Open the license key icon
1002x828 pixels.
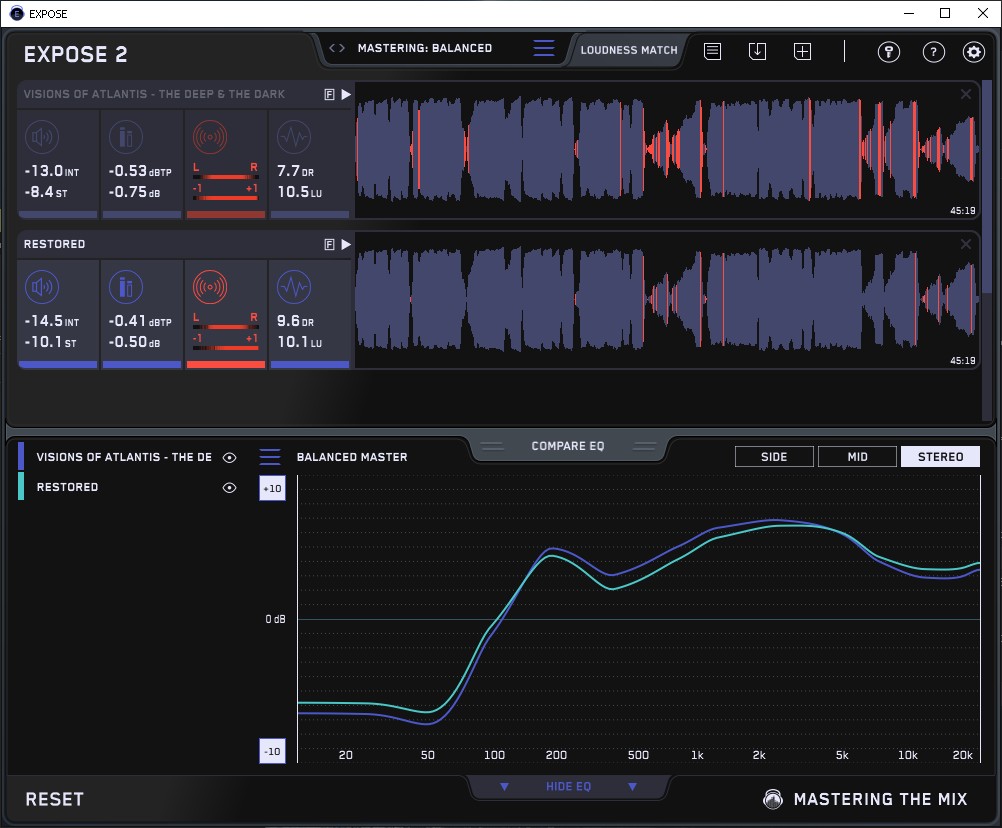point(889,52)
